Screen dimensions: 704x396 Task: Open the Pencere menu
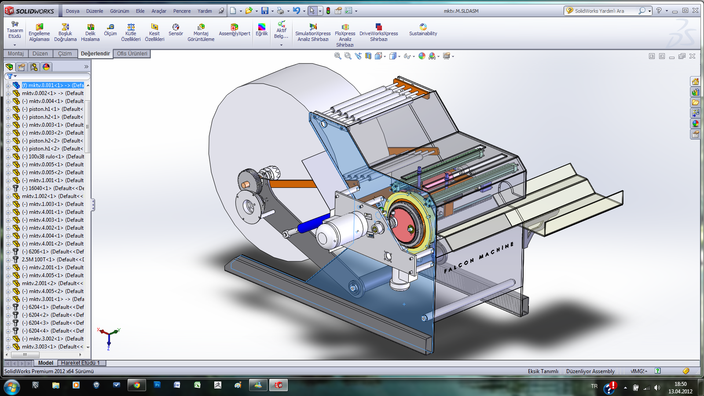(x=182, y=11)
